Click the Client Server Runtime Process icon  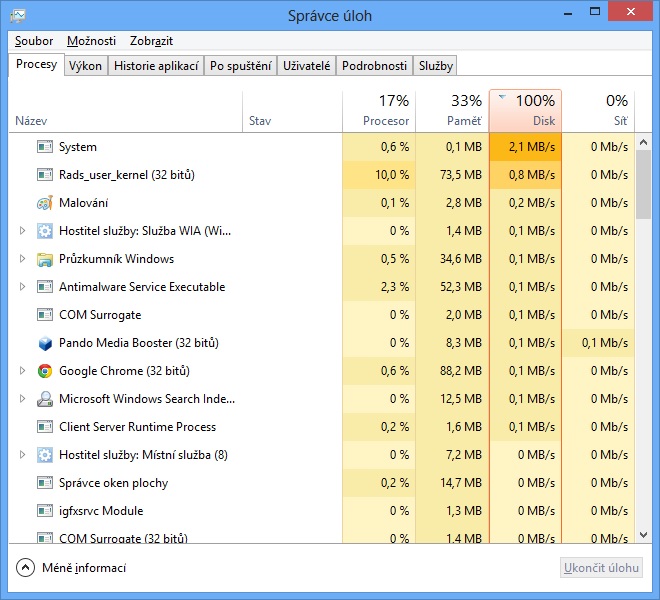pyautogui.click(x=45, y=427)
